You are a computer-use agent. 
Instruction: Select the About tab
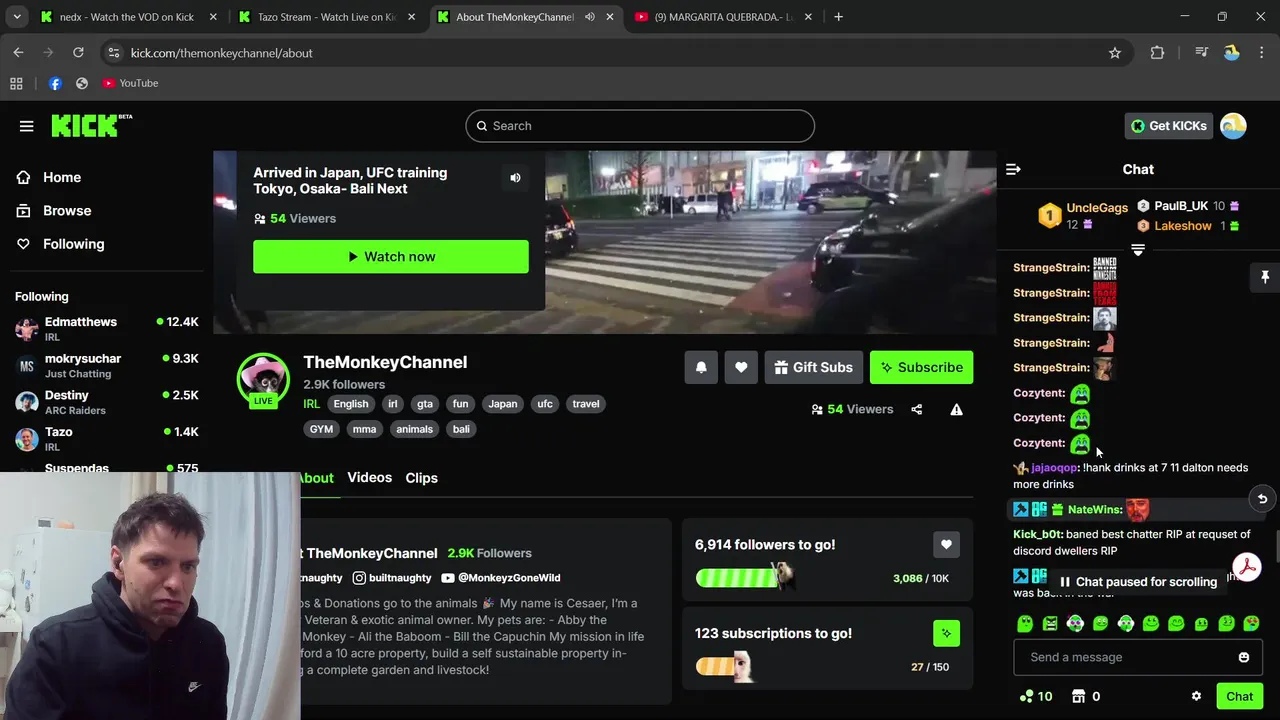coord(316,478)
